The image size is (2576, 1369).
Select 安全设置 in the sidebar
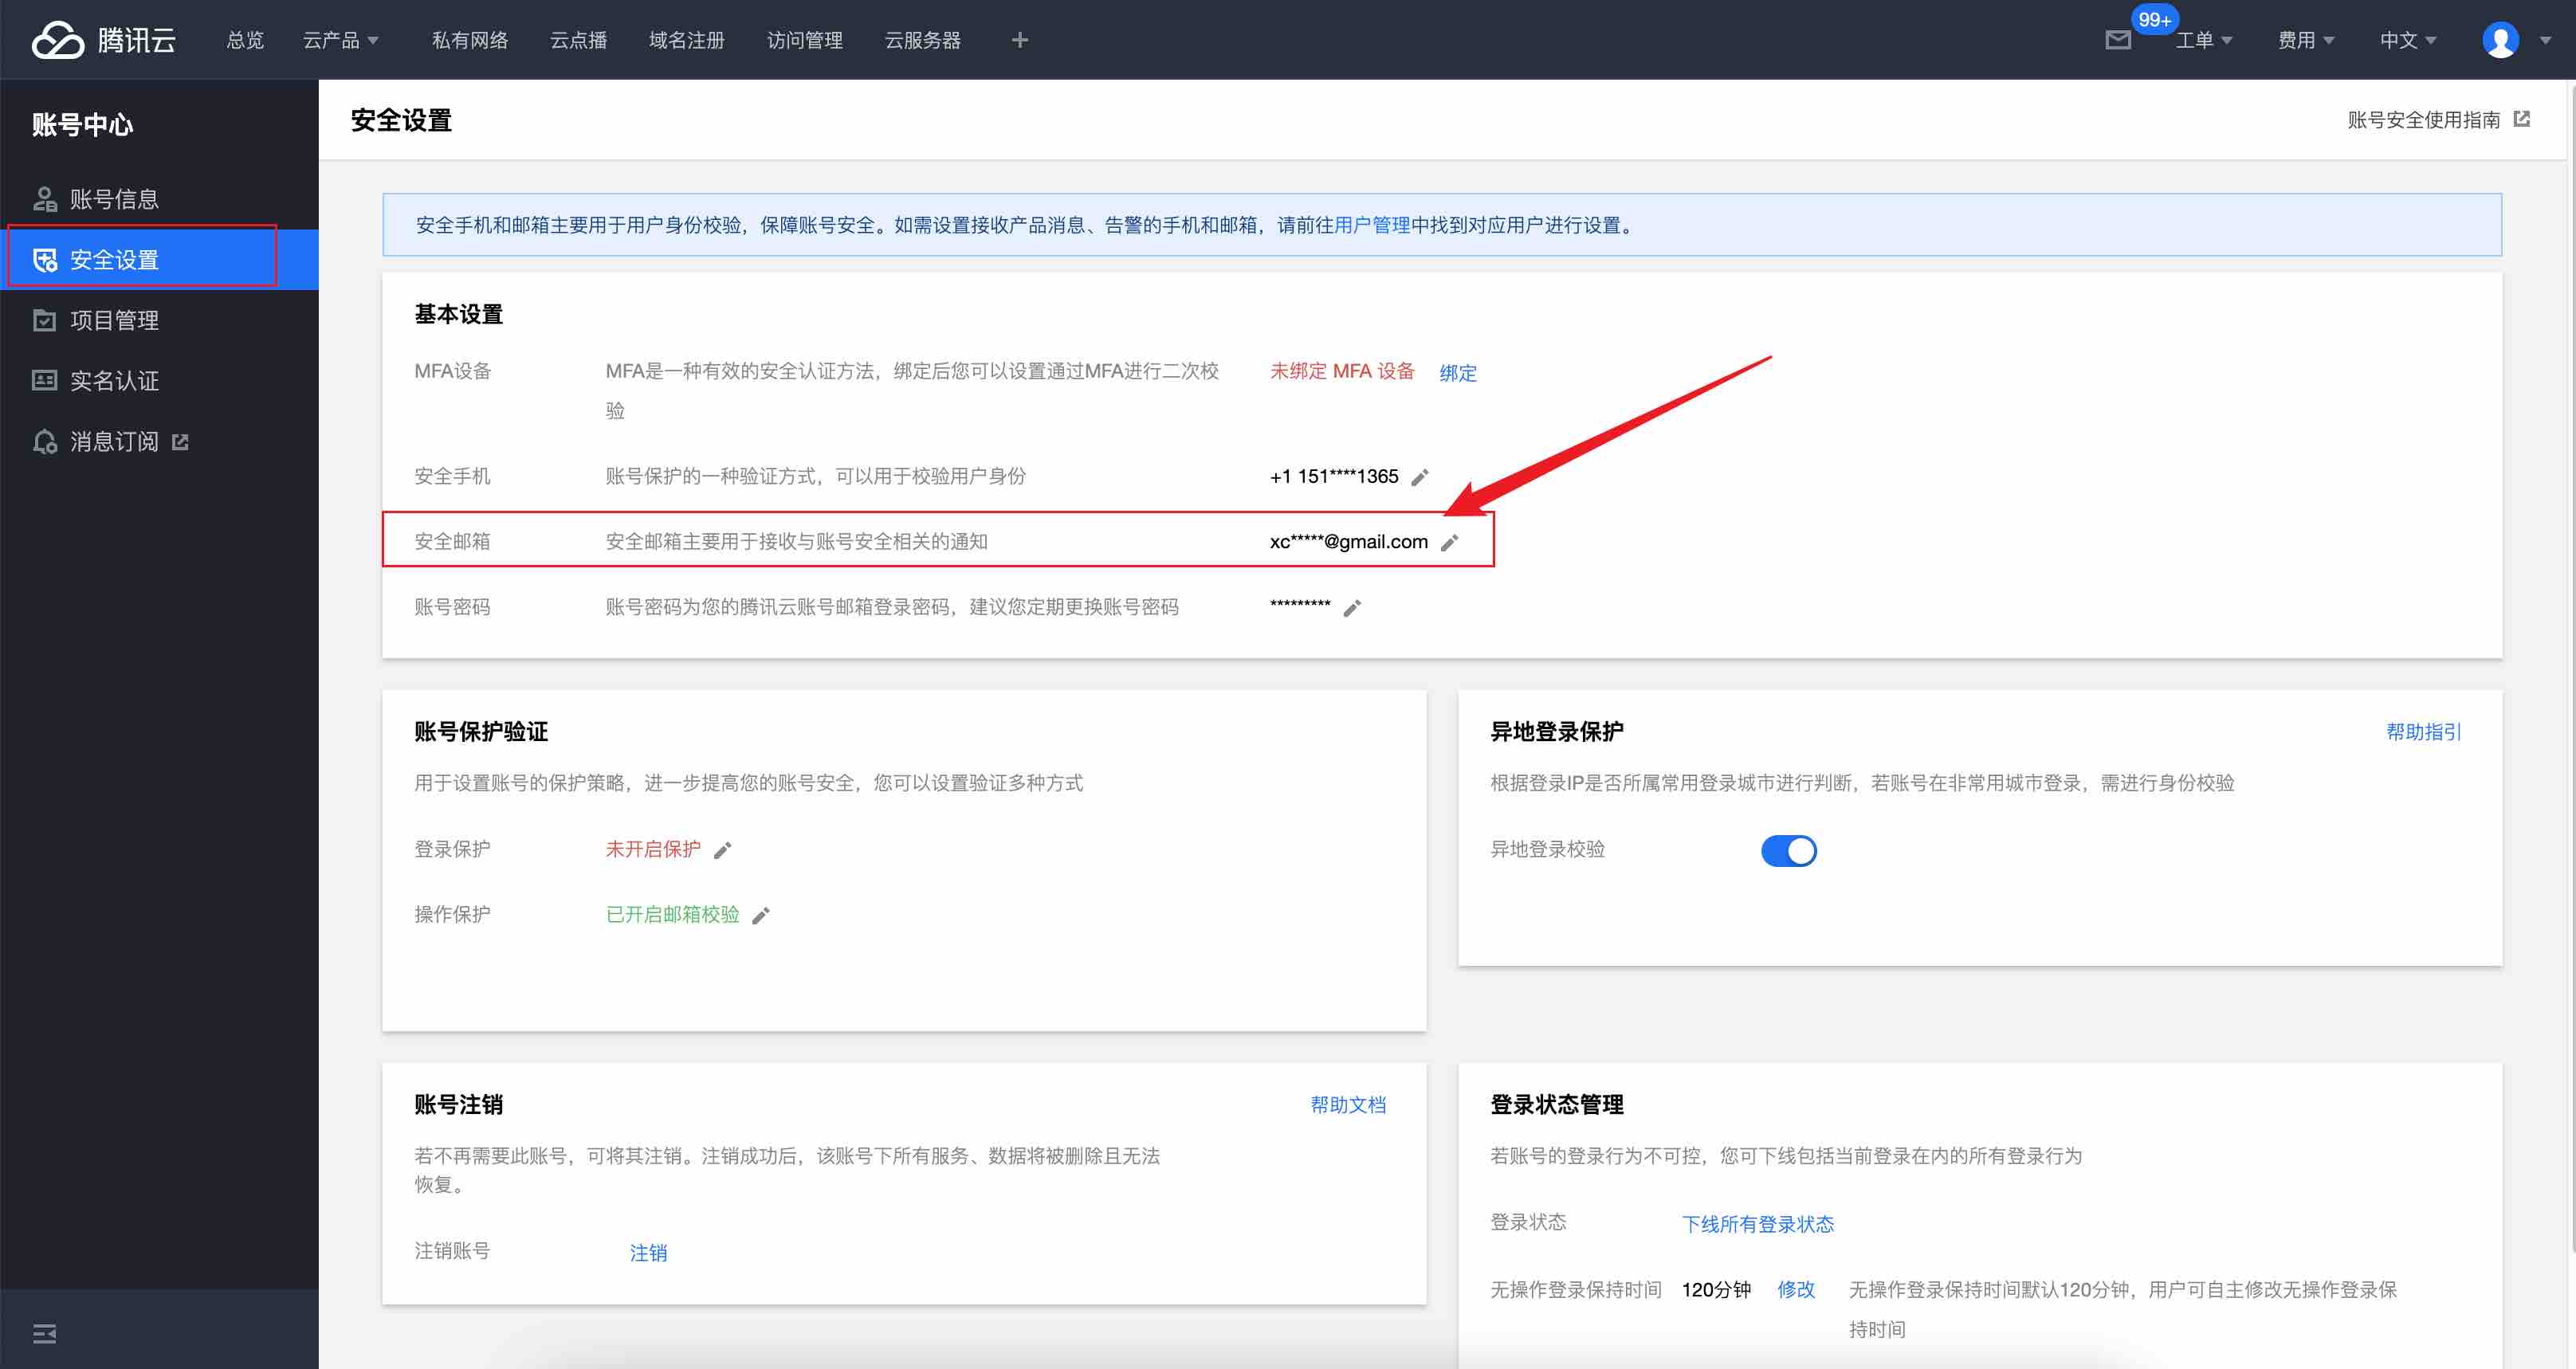tap(159, 260)
